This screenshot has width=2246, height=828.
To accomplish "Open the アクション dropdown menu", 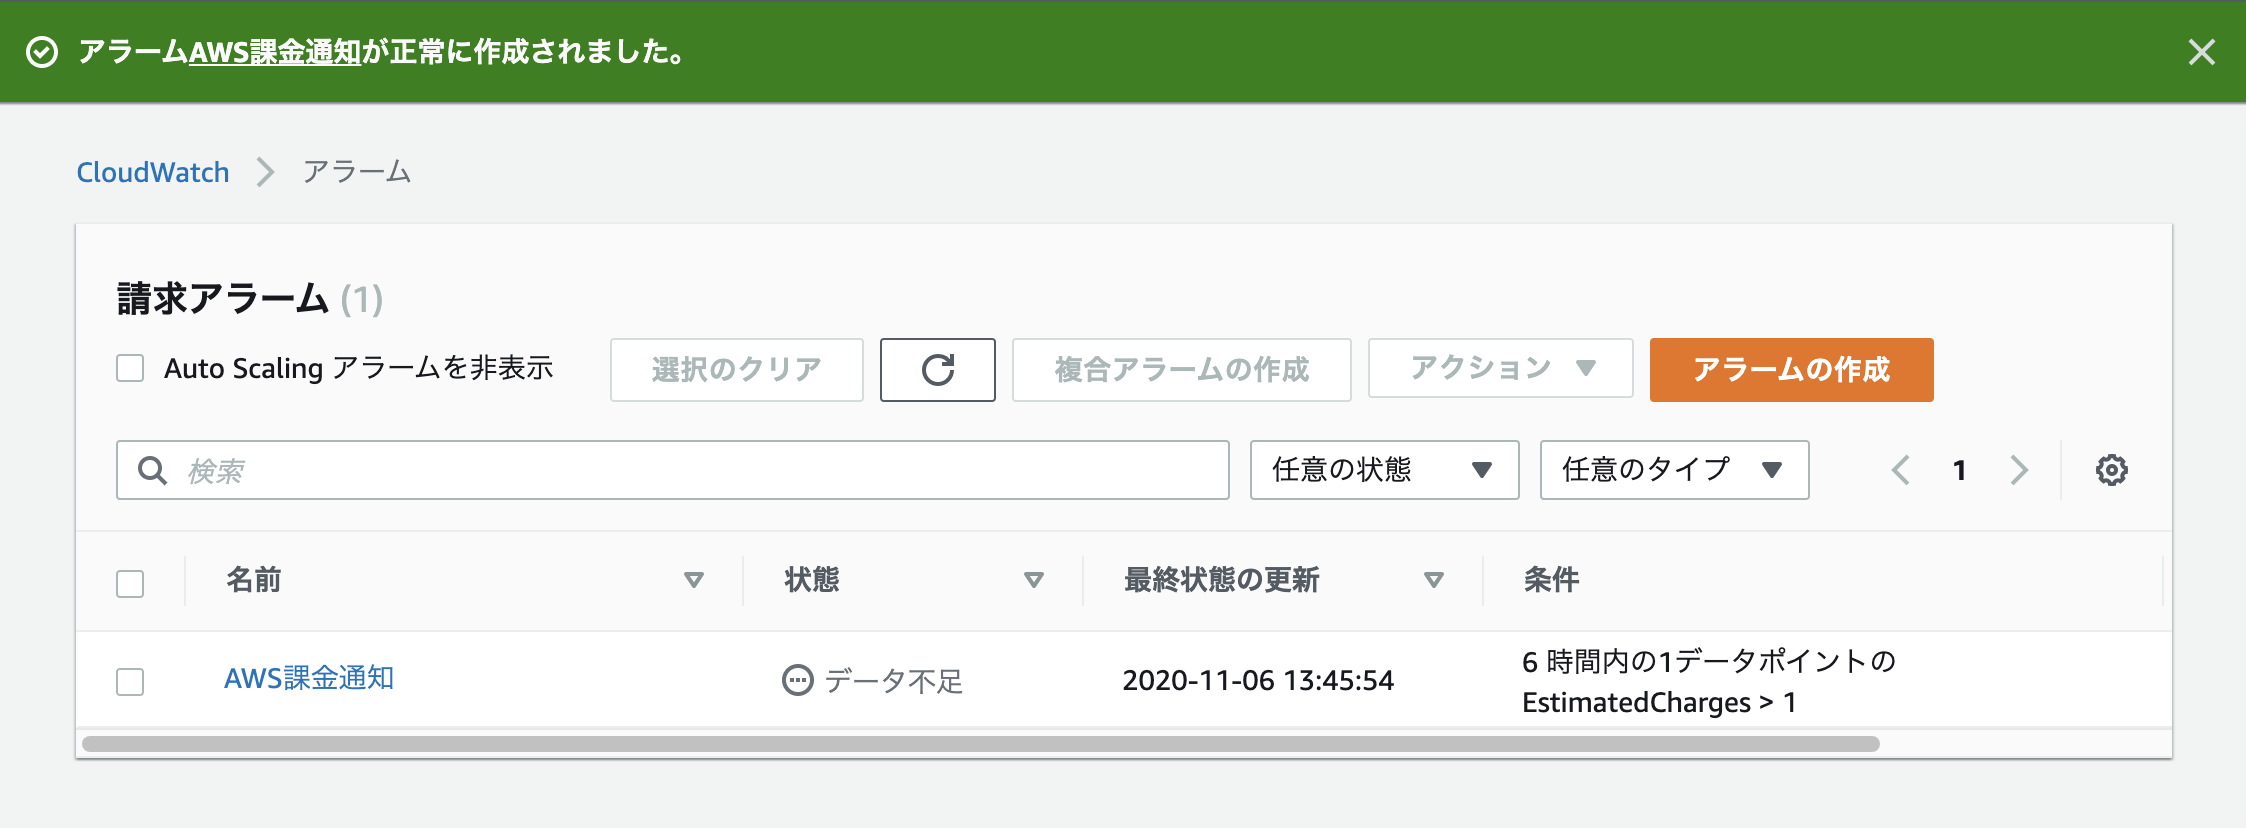I will 1501,368.
